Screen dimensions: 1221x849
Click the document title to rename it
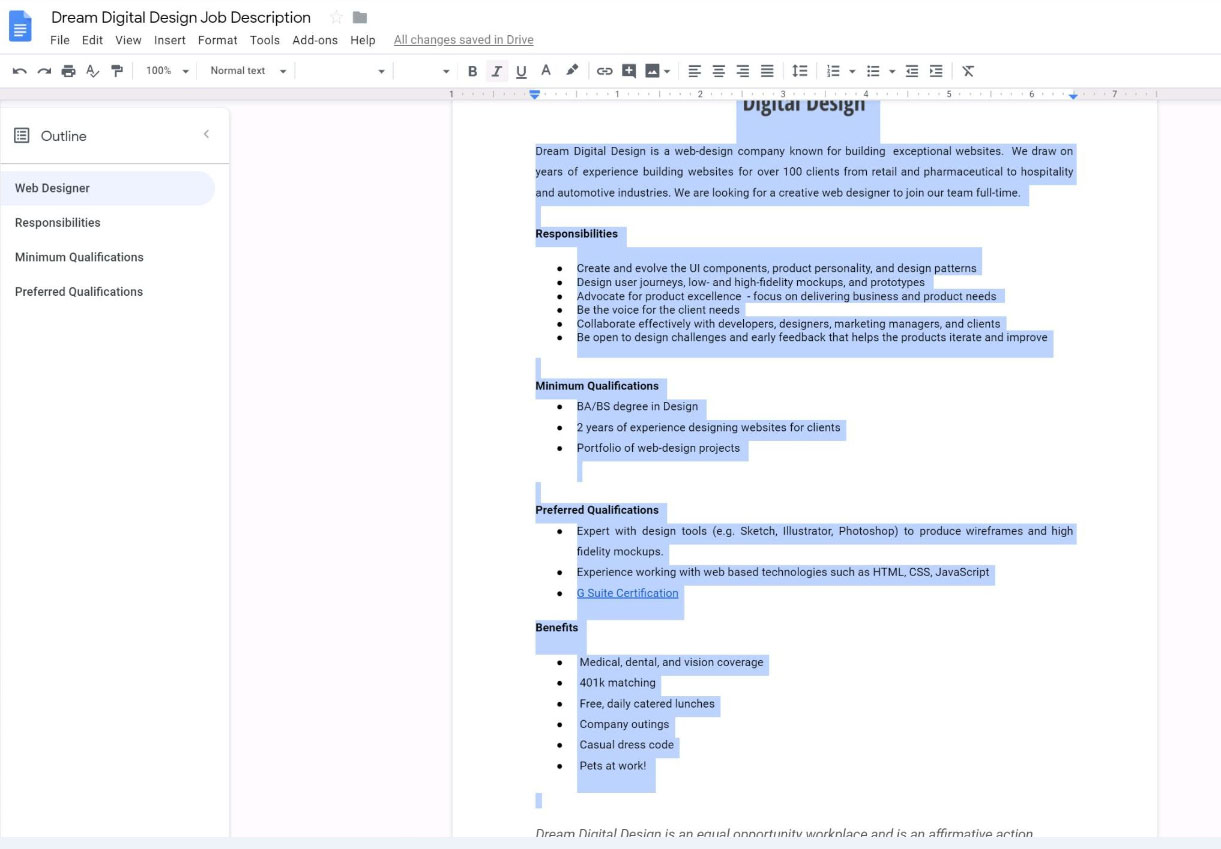[181, 17]
